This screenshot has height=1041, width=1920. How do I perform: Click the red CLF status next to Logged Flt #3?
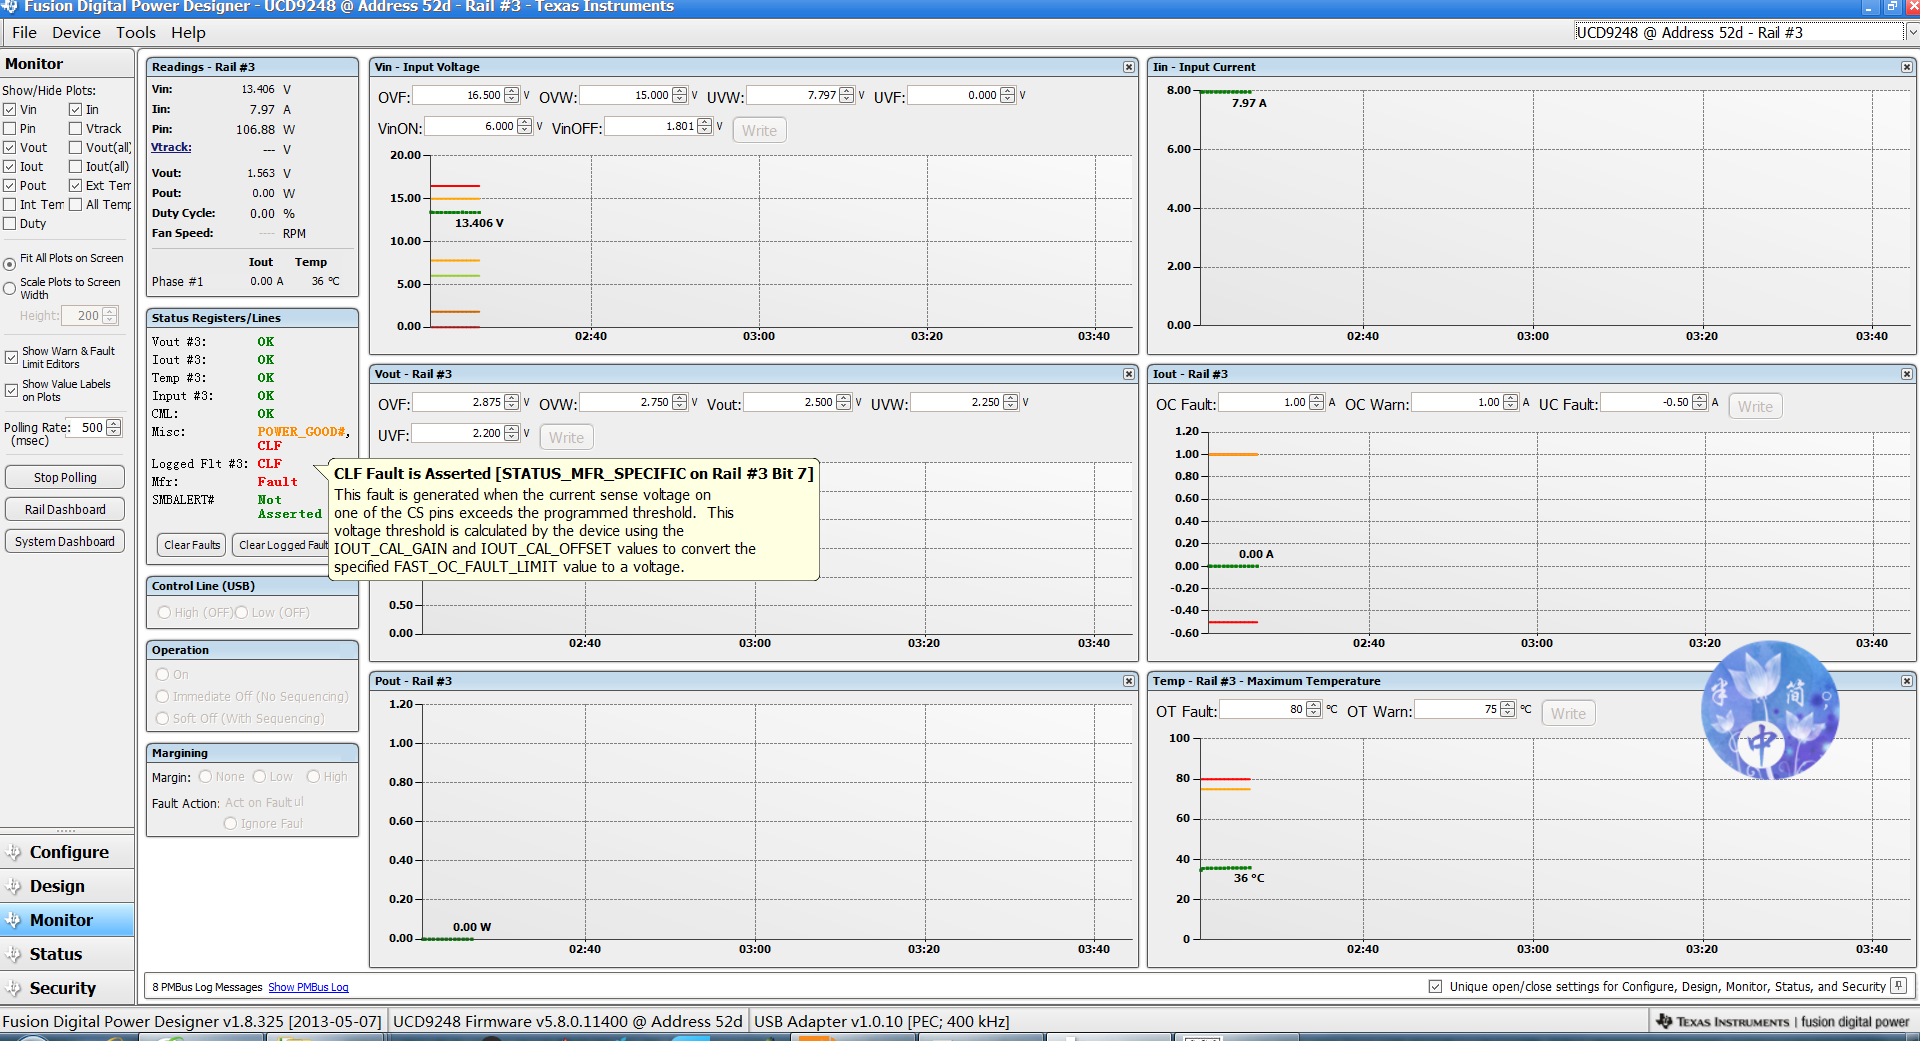coord(270,464)
